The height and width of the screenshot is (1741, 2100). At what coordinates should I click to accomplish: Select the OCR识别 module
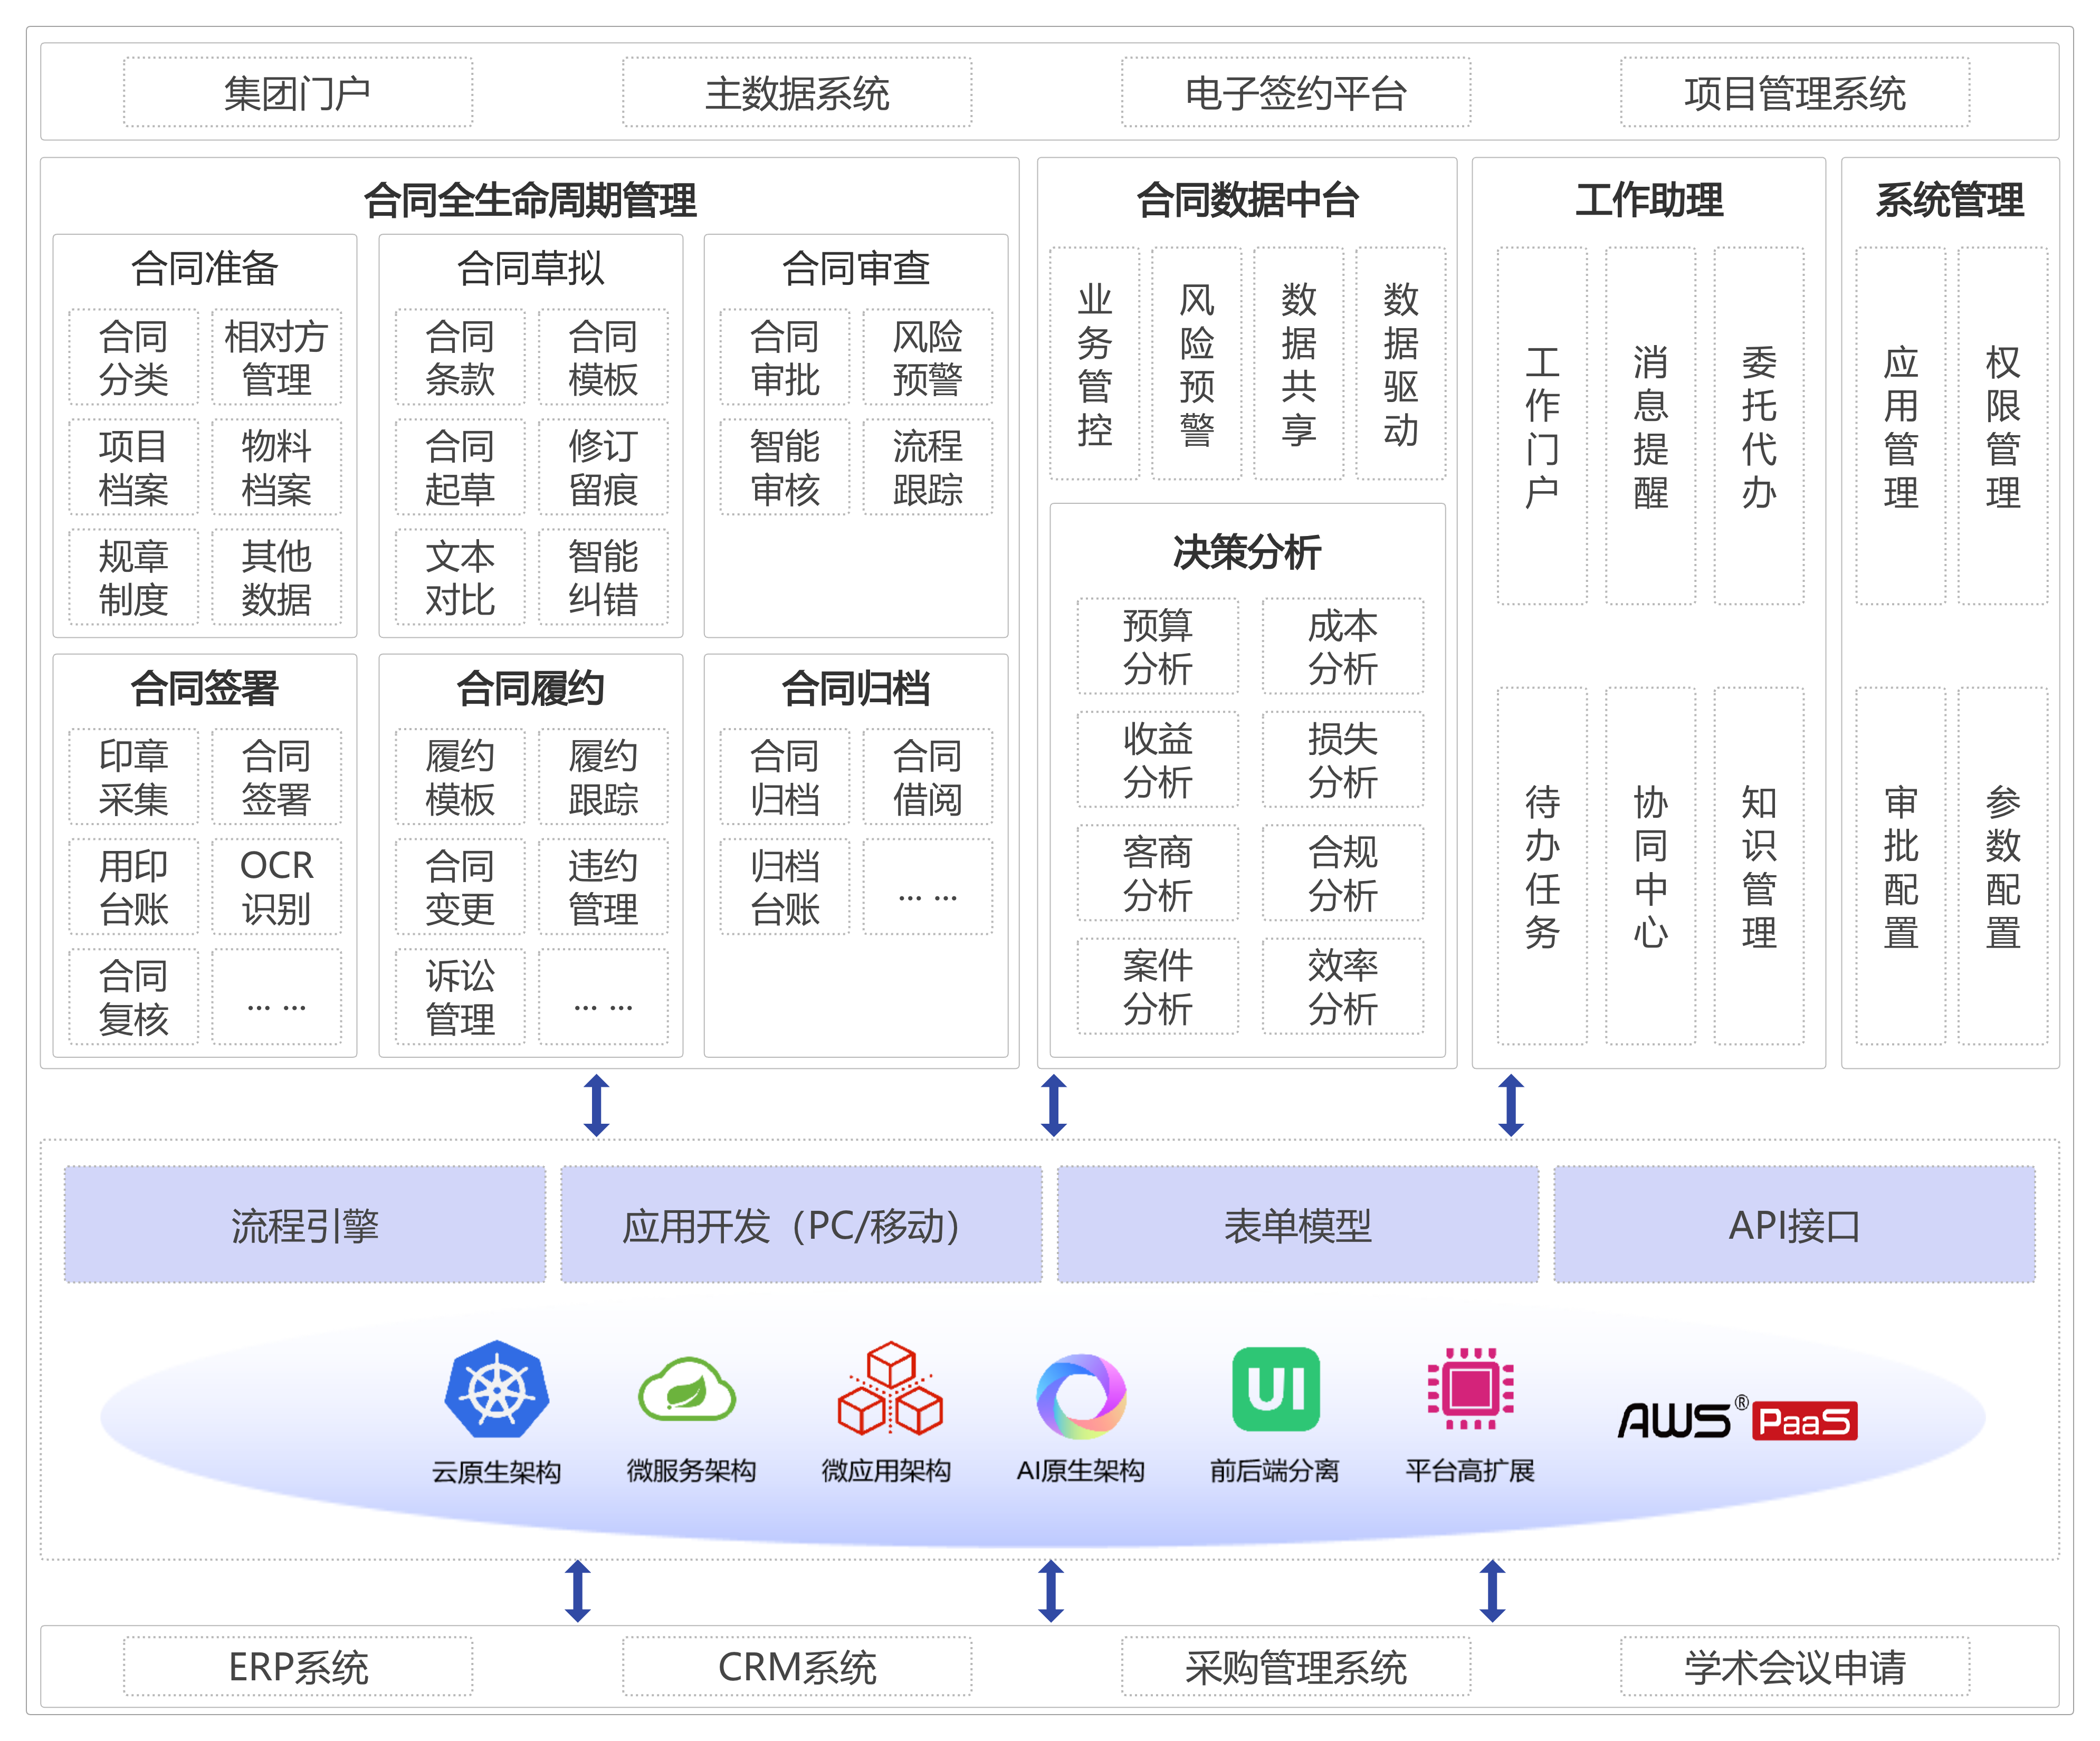click(276, 887)
